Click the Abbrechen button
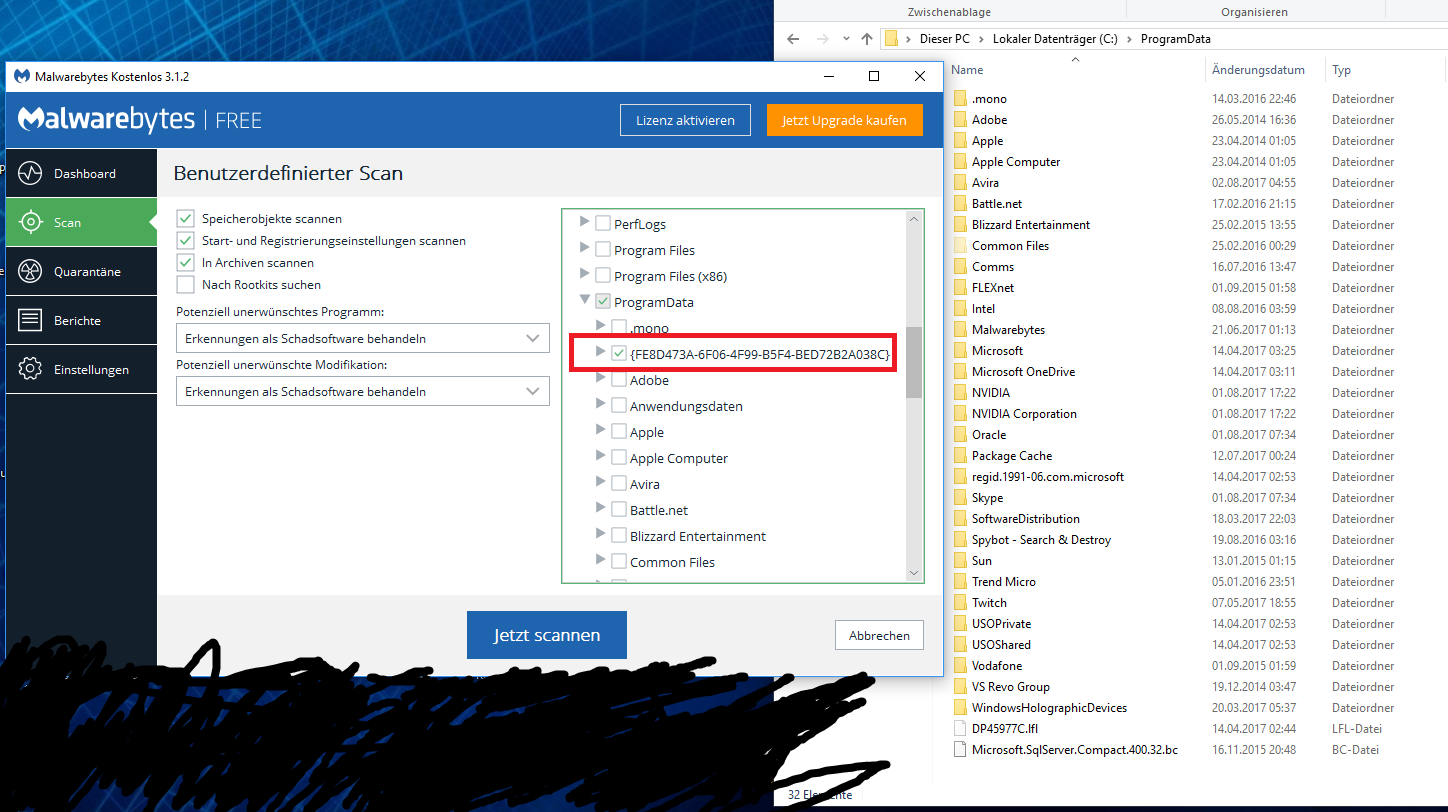Viewport: 1448px width, 812px height. point(879,635)
